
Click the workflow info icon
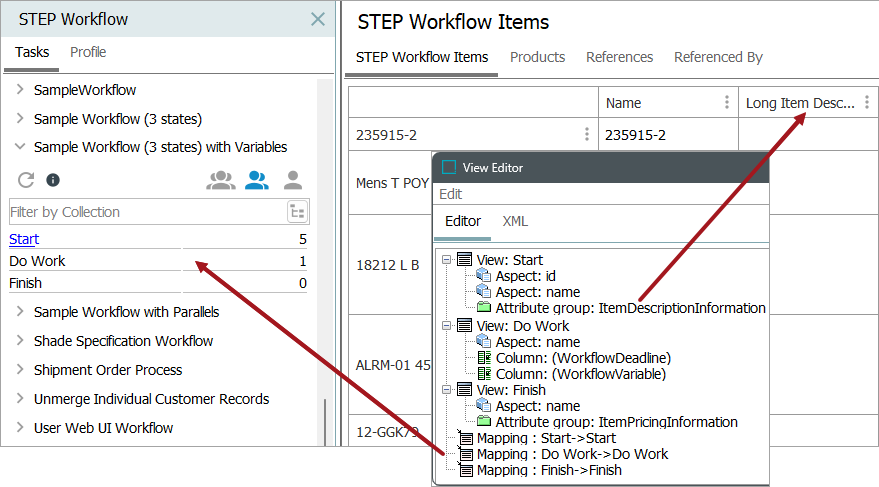pos(53,180)
